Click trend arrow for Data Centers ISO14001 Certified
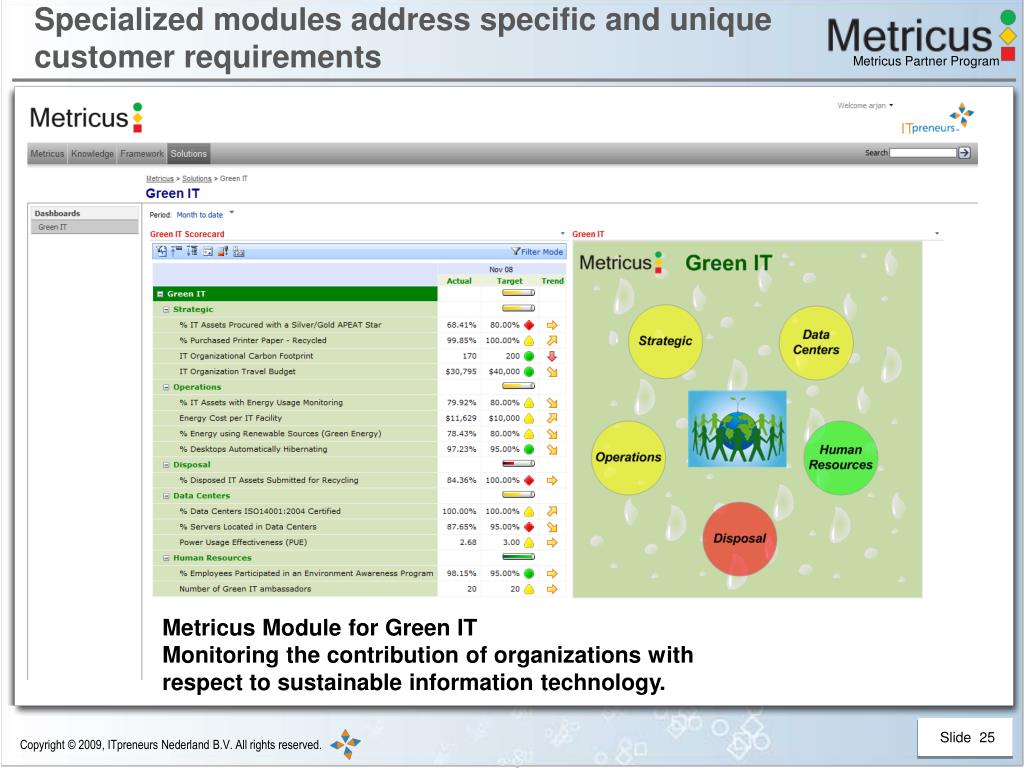The image size is (1024, 768). pos(552,512)
